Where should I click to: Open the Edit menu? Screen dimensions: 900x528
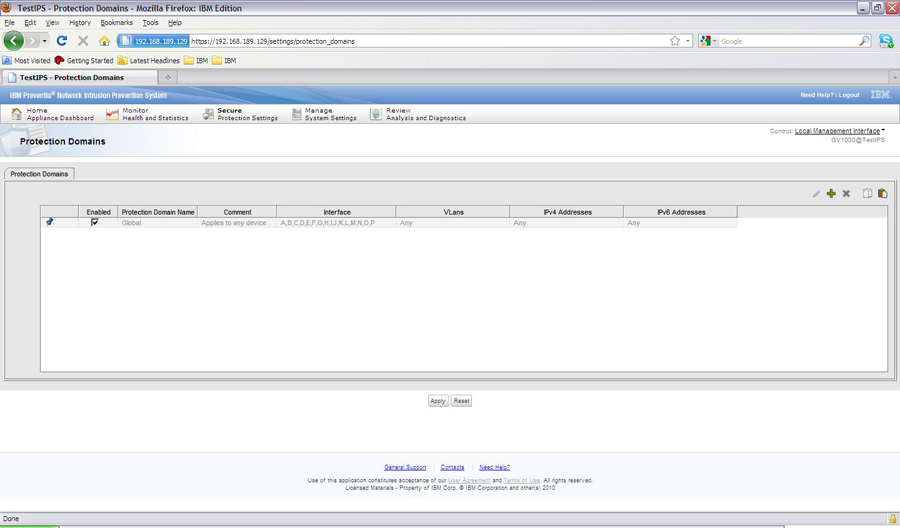(x=30, y=23)
